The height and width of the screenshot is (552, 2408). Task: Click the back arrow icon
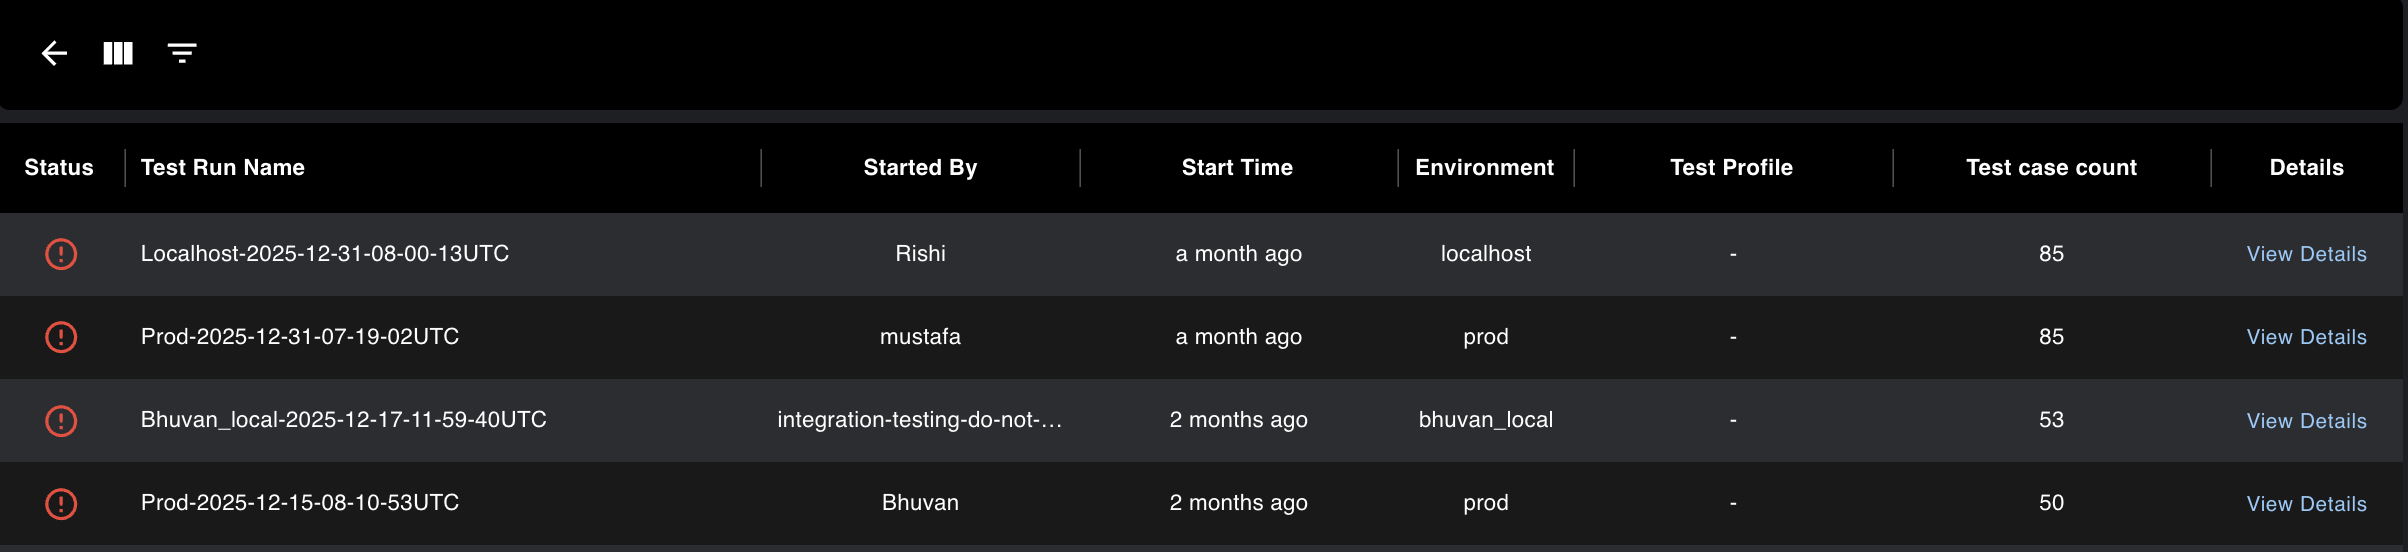tap(54, 53)
